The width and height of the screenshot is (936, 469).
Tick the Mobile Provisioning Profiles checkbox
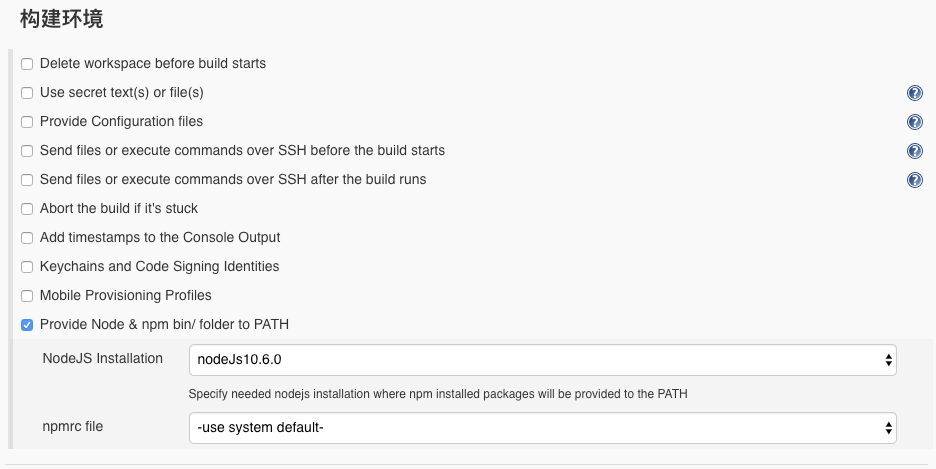pos(27,296)
